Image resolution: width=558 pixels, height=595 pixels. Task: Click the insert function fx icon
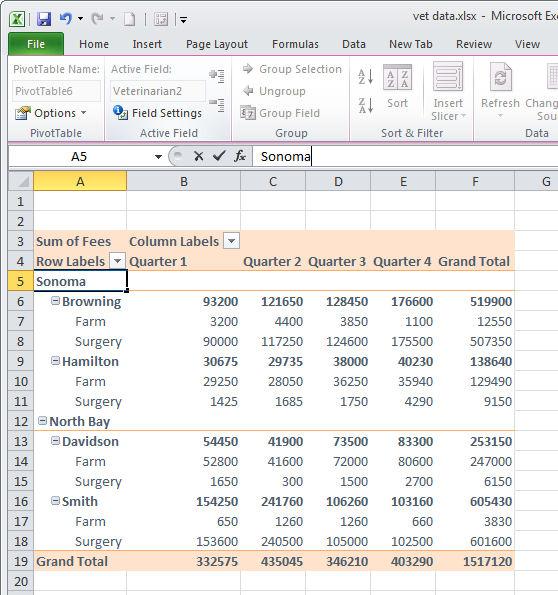coord(240,156)
